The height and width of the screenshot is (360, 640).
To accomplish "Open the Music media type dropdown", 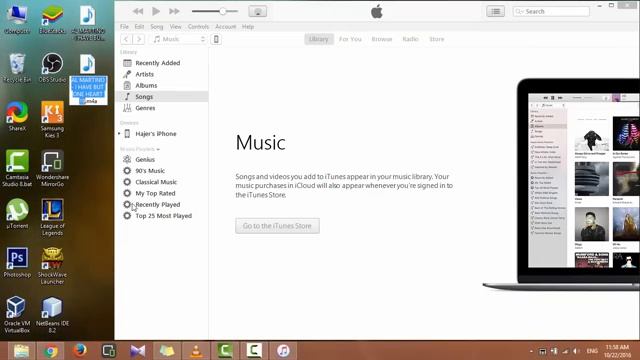I will point(179,39).
